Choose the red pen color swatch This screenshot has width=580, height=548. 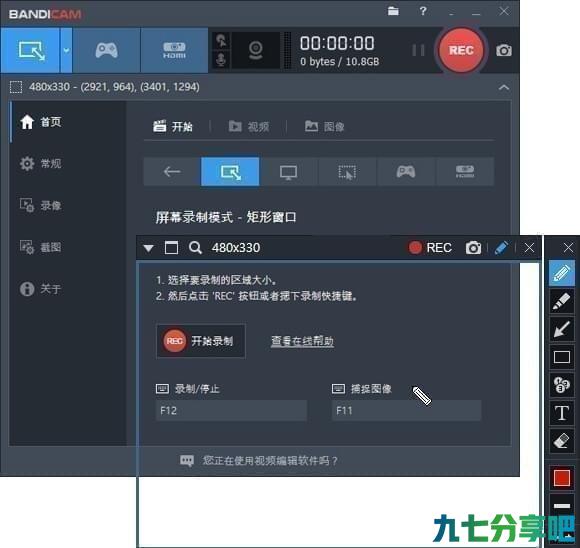[x=562, y=478]
